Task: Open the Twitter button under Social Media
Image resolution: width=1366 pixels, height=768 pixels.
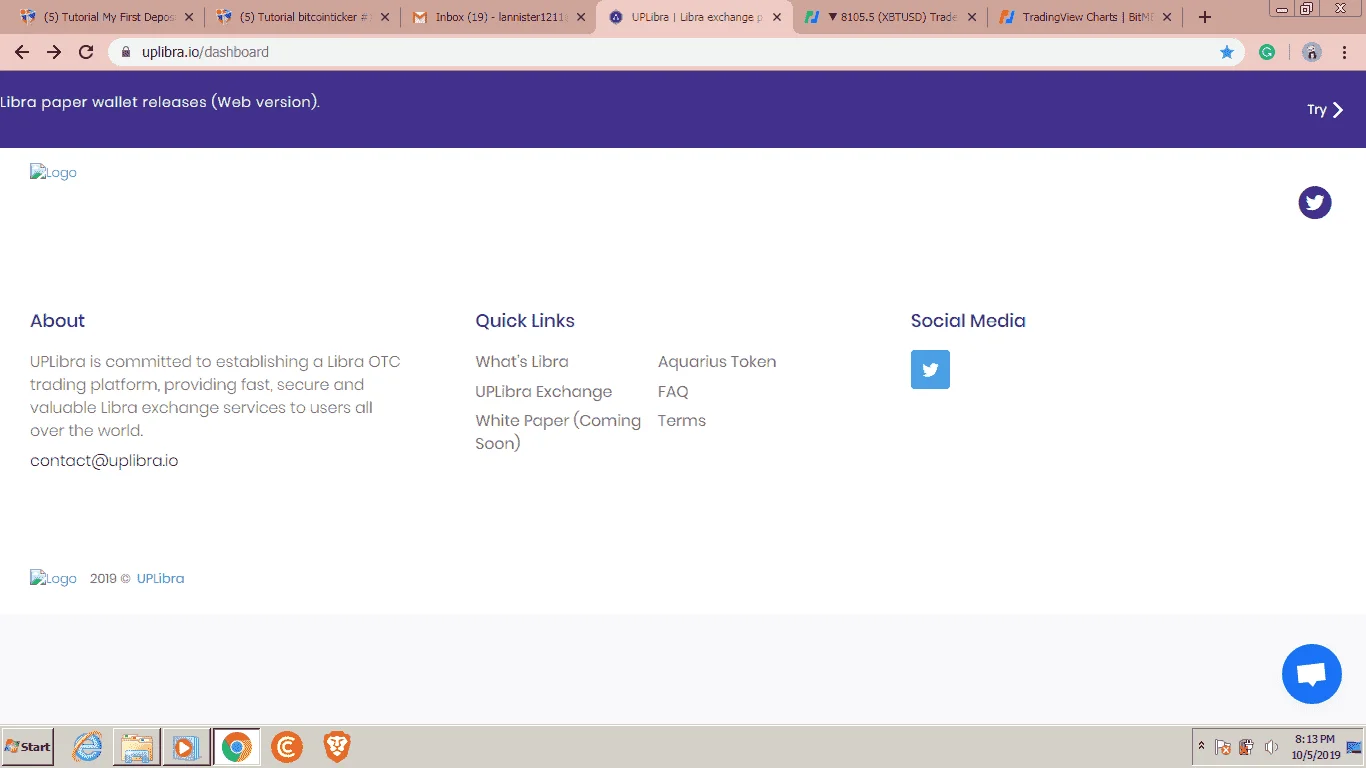Action: (930, 370)
